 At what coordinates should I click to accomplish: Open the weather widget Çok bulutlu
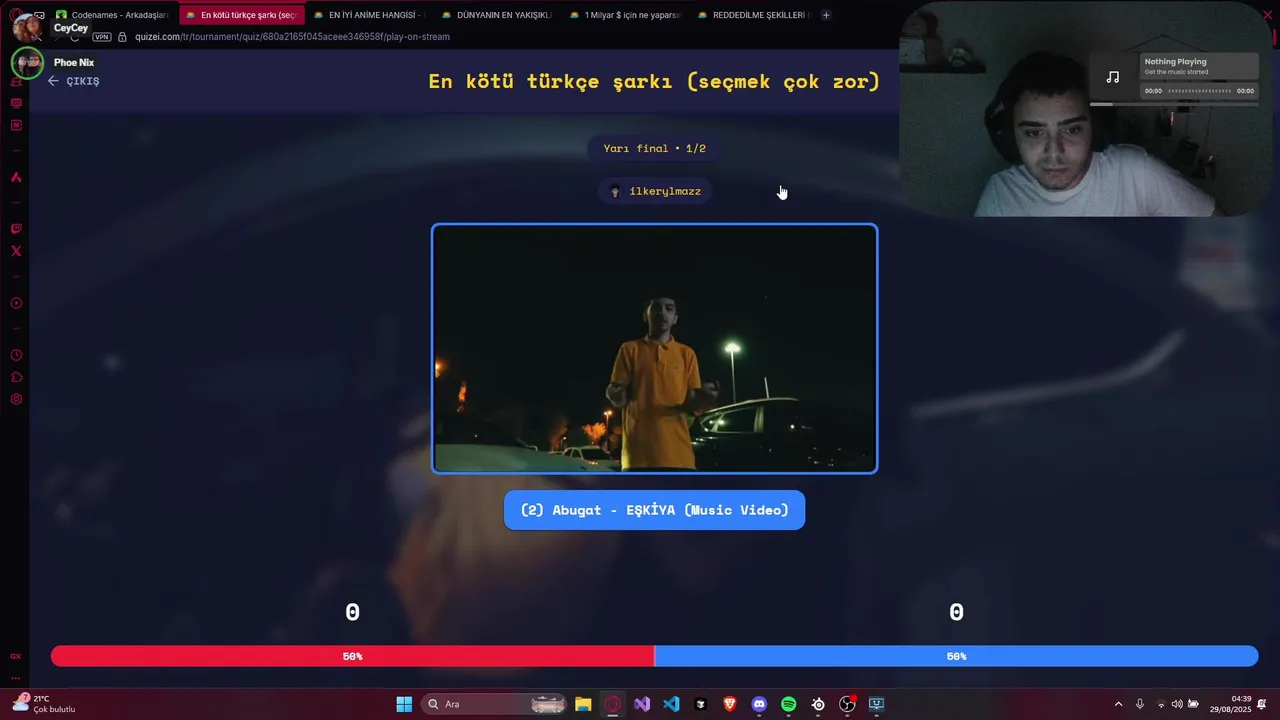coord(44,704)
